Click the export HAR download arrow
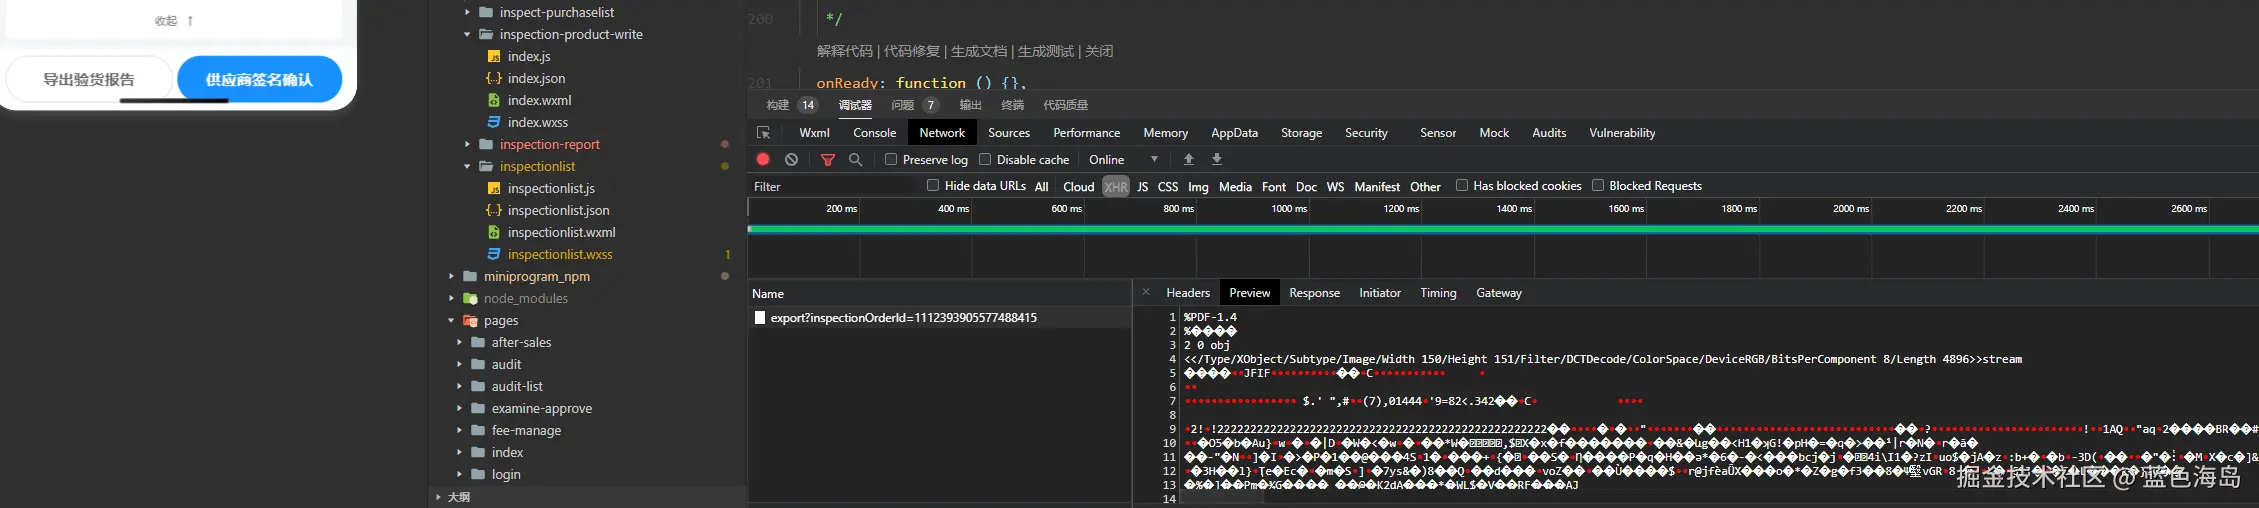This screenshot has height=508, width=2259. tap(1216, 159)
